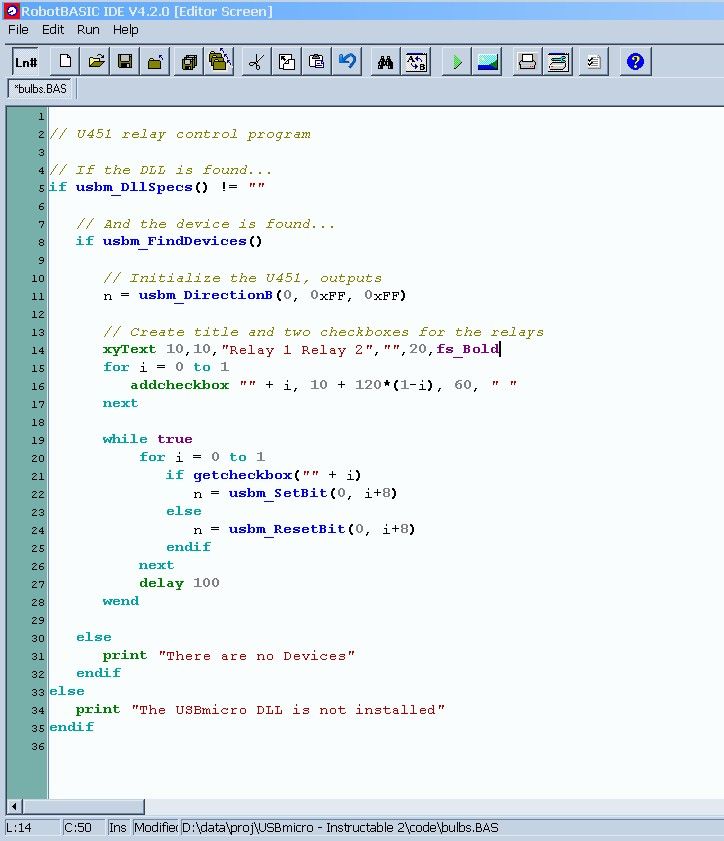724x841 pixels.
Task: Click the horizontal scrollbar thumb
Action: pyautogui.click(x=83, y=806)
